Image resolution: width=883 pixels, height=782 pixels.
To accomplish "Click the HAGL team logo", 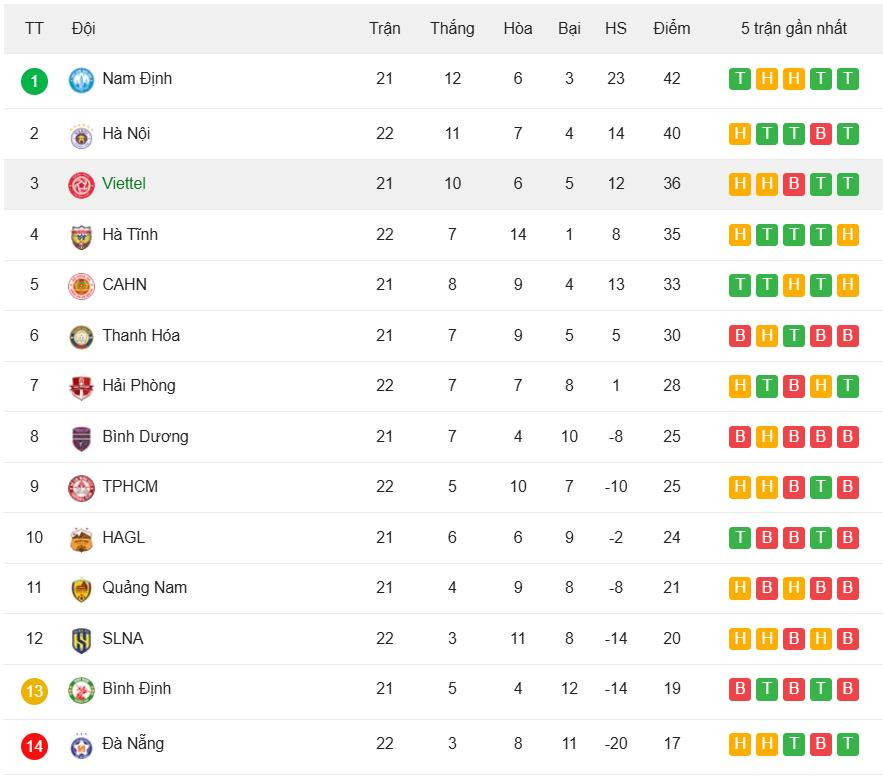I will point(81,539).
